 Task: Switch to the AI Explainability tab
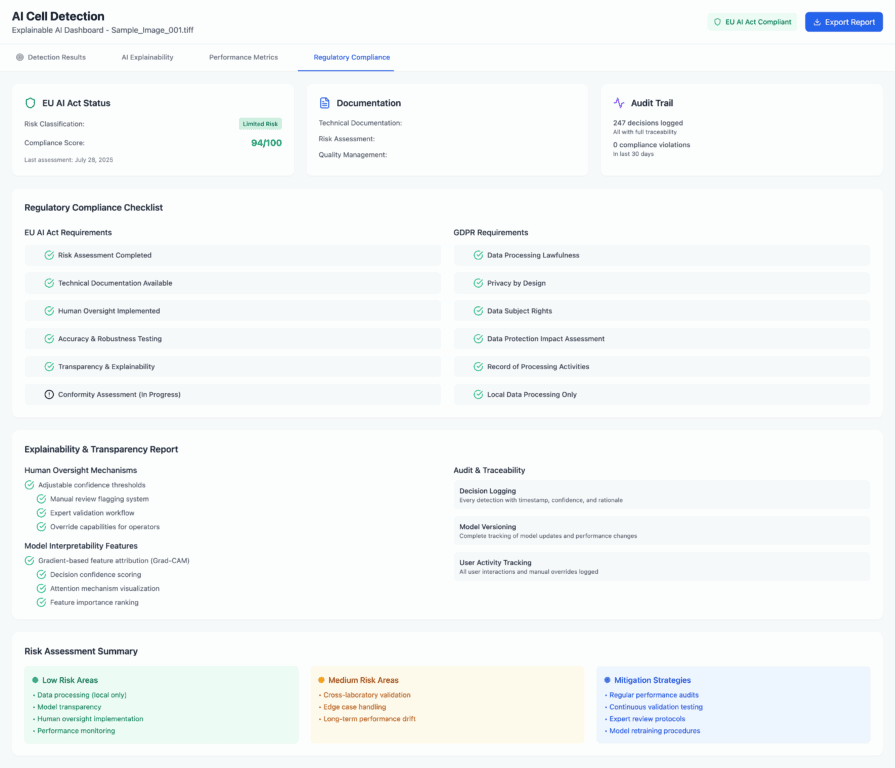tap(147, 57)
